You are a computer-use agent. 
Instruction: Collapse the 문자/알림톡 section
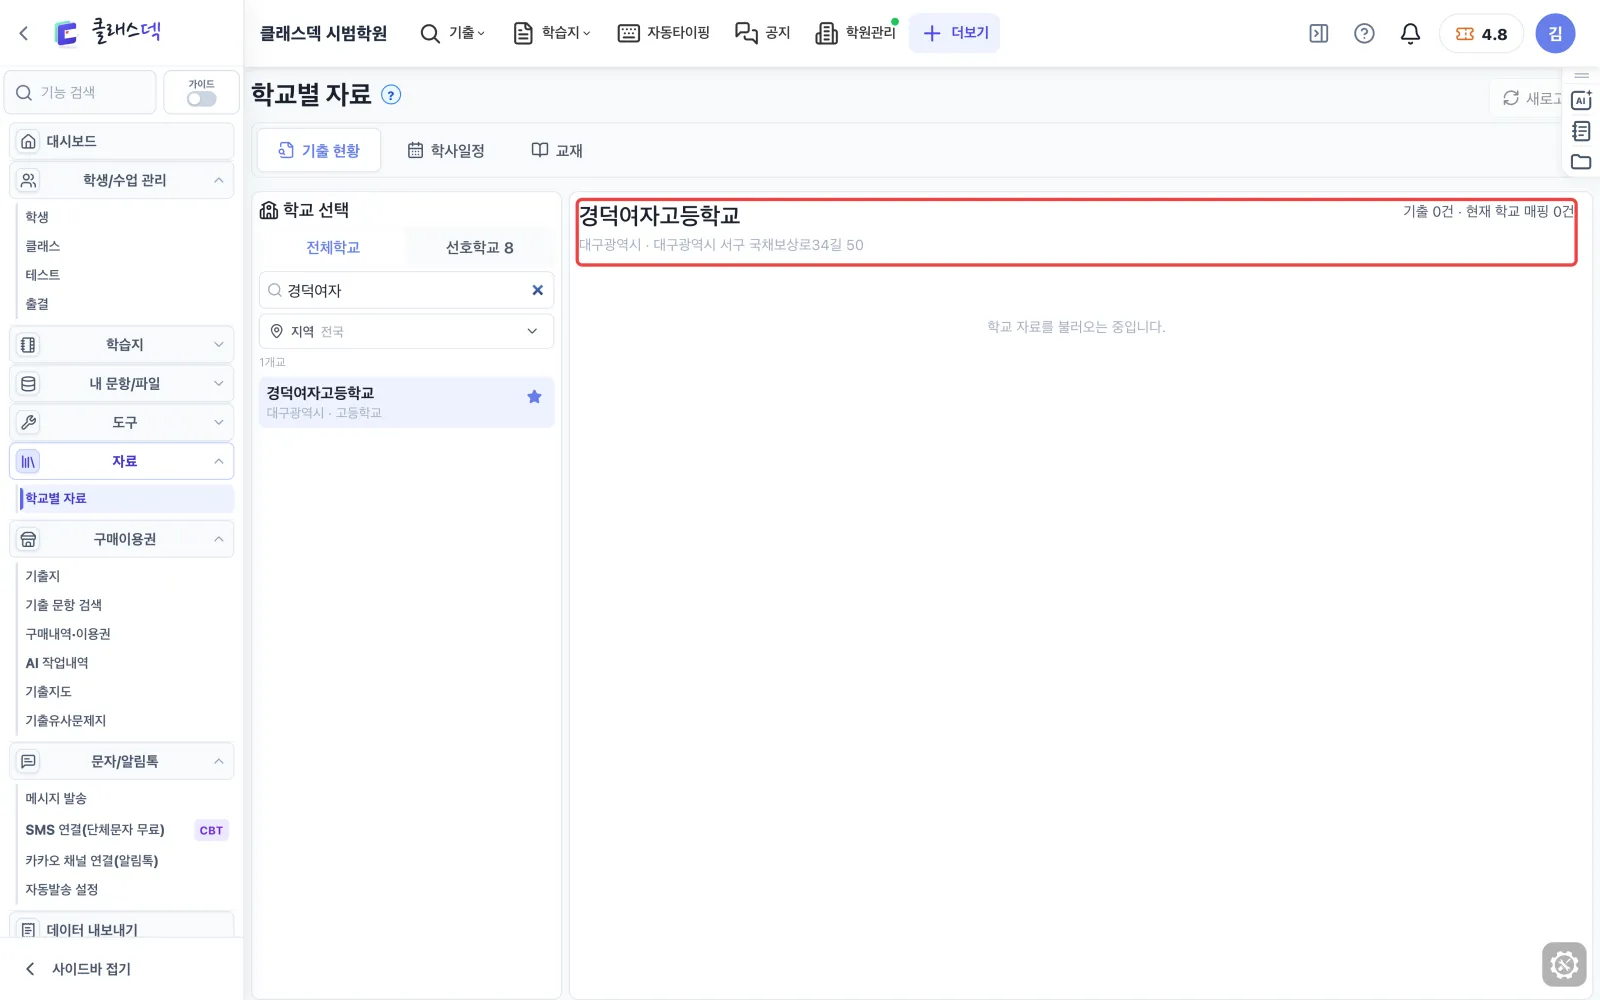click(122, 761)
